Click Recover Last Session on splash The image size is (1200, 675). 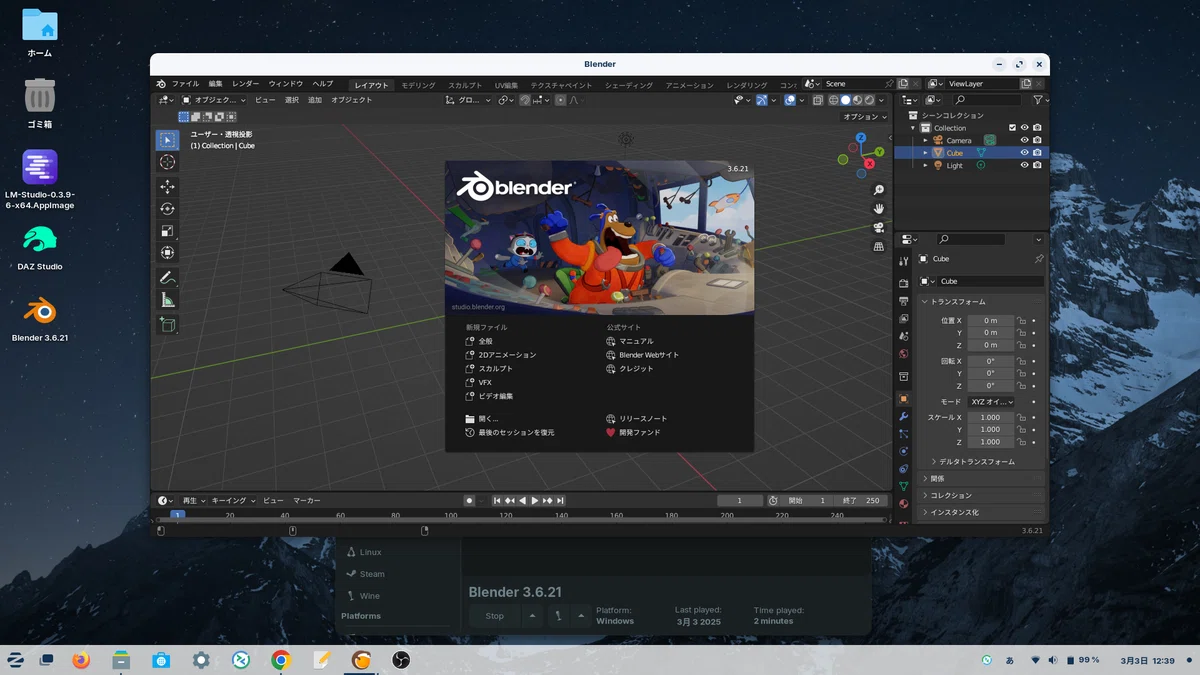coord(510,432)
